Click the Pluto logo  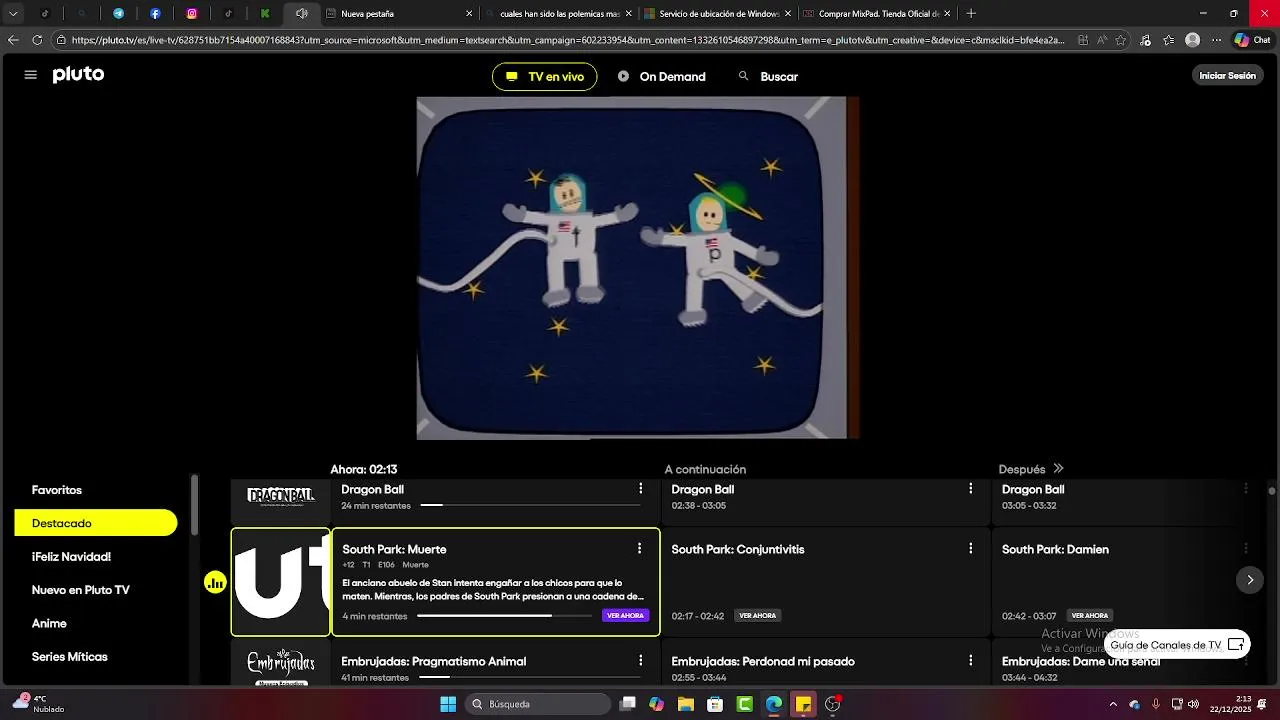[78, 75]
